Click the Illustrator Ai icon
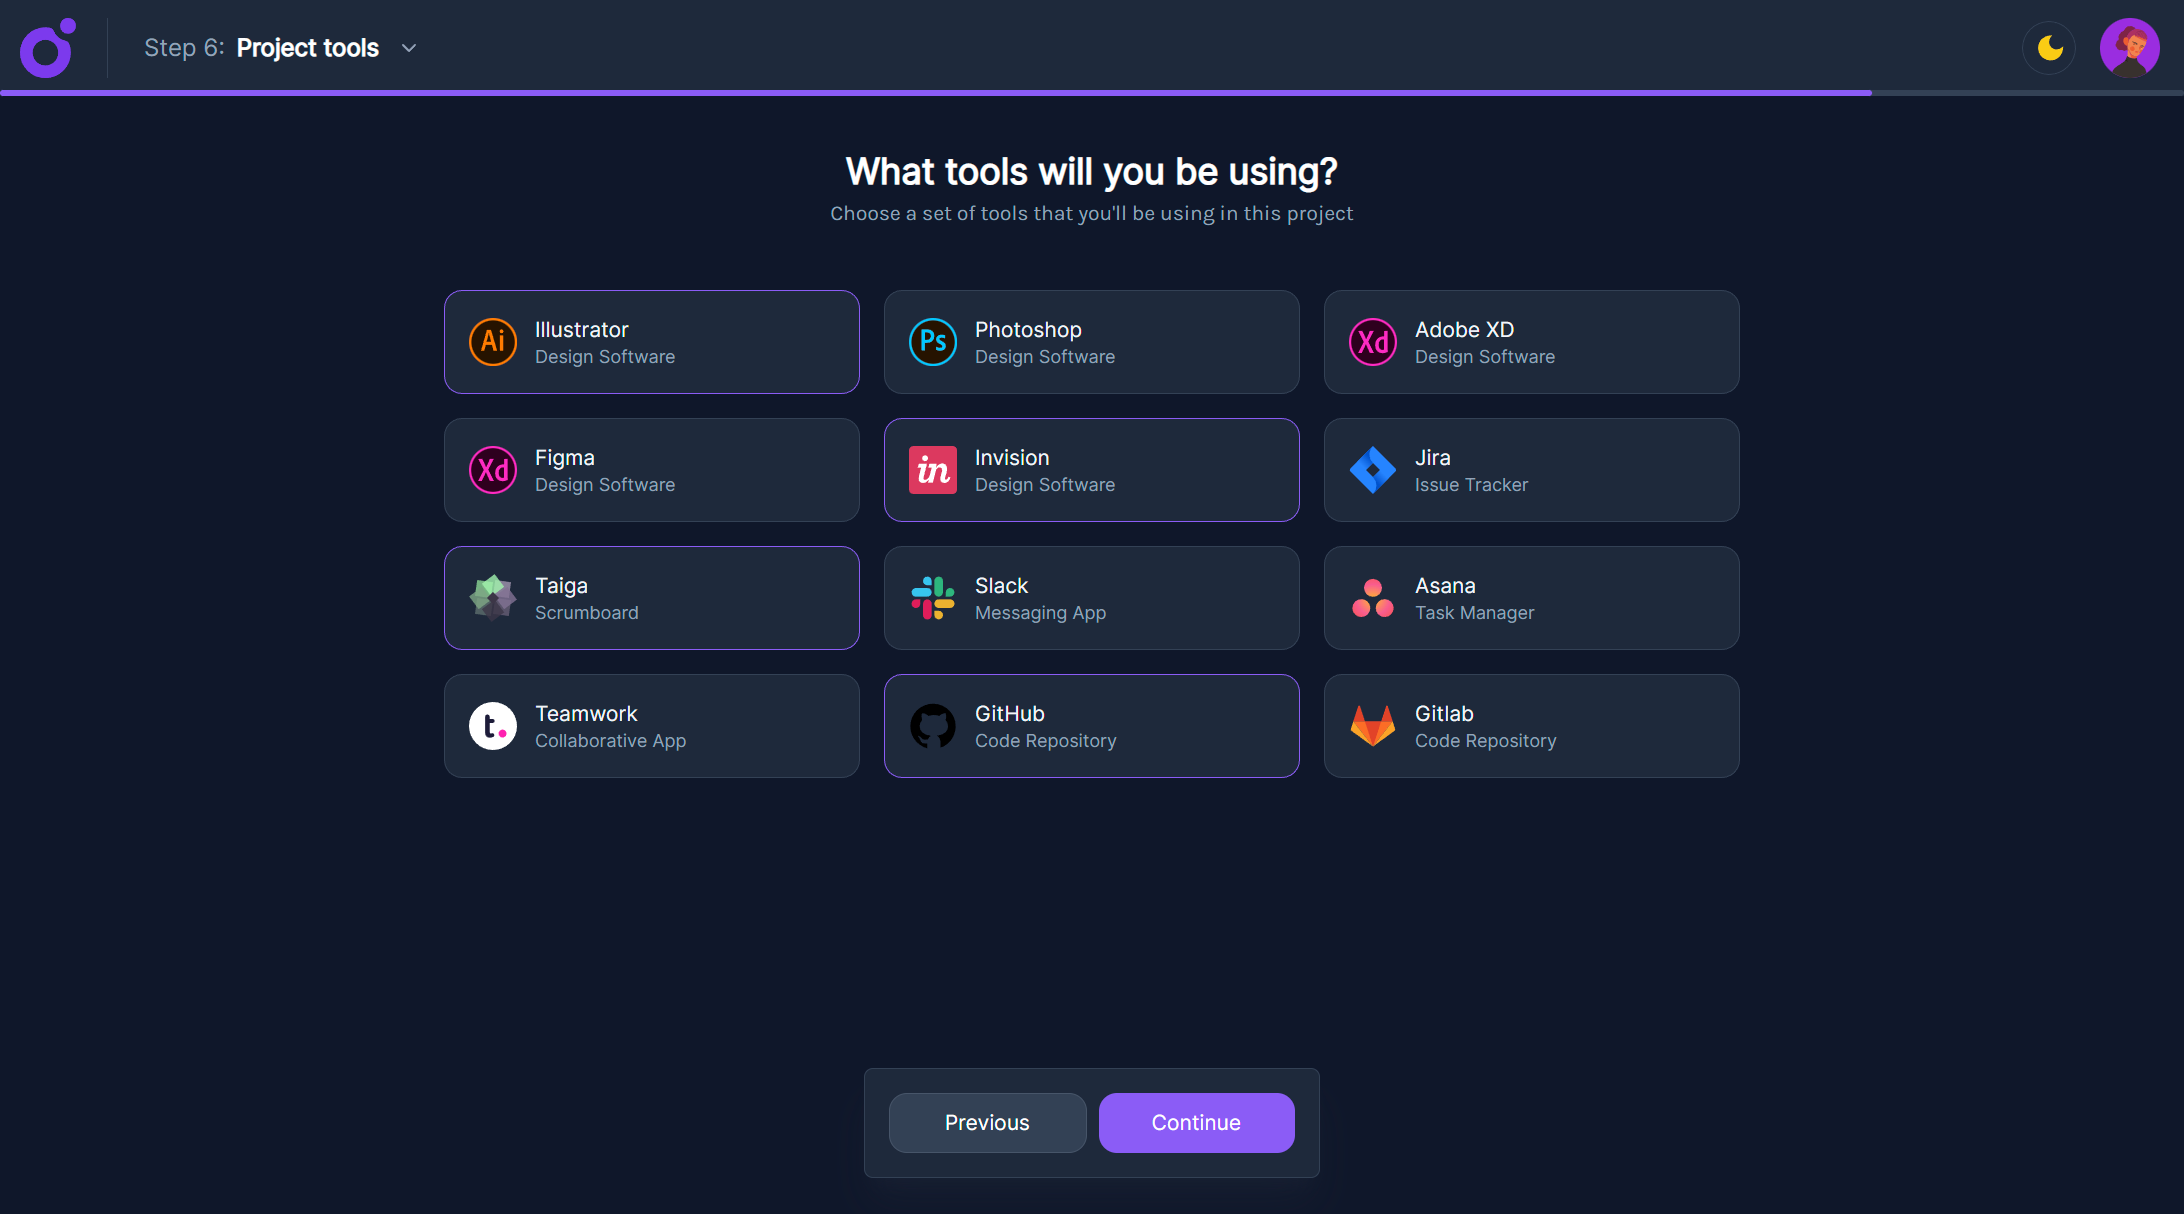Image resolution: width=2184 pixels, height=1214 pixels. coord(493,342)
